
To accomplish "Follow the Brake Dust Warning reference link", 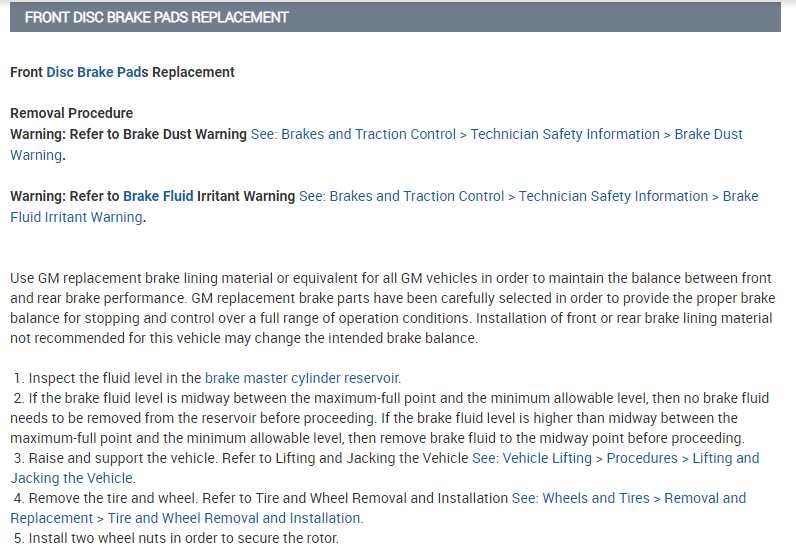I will click(x=496, y=134).
